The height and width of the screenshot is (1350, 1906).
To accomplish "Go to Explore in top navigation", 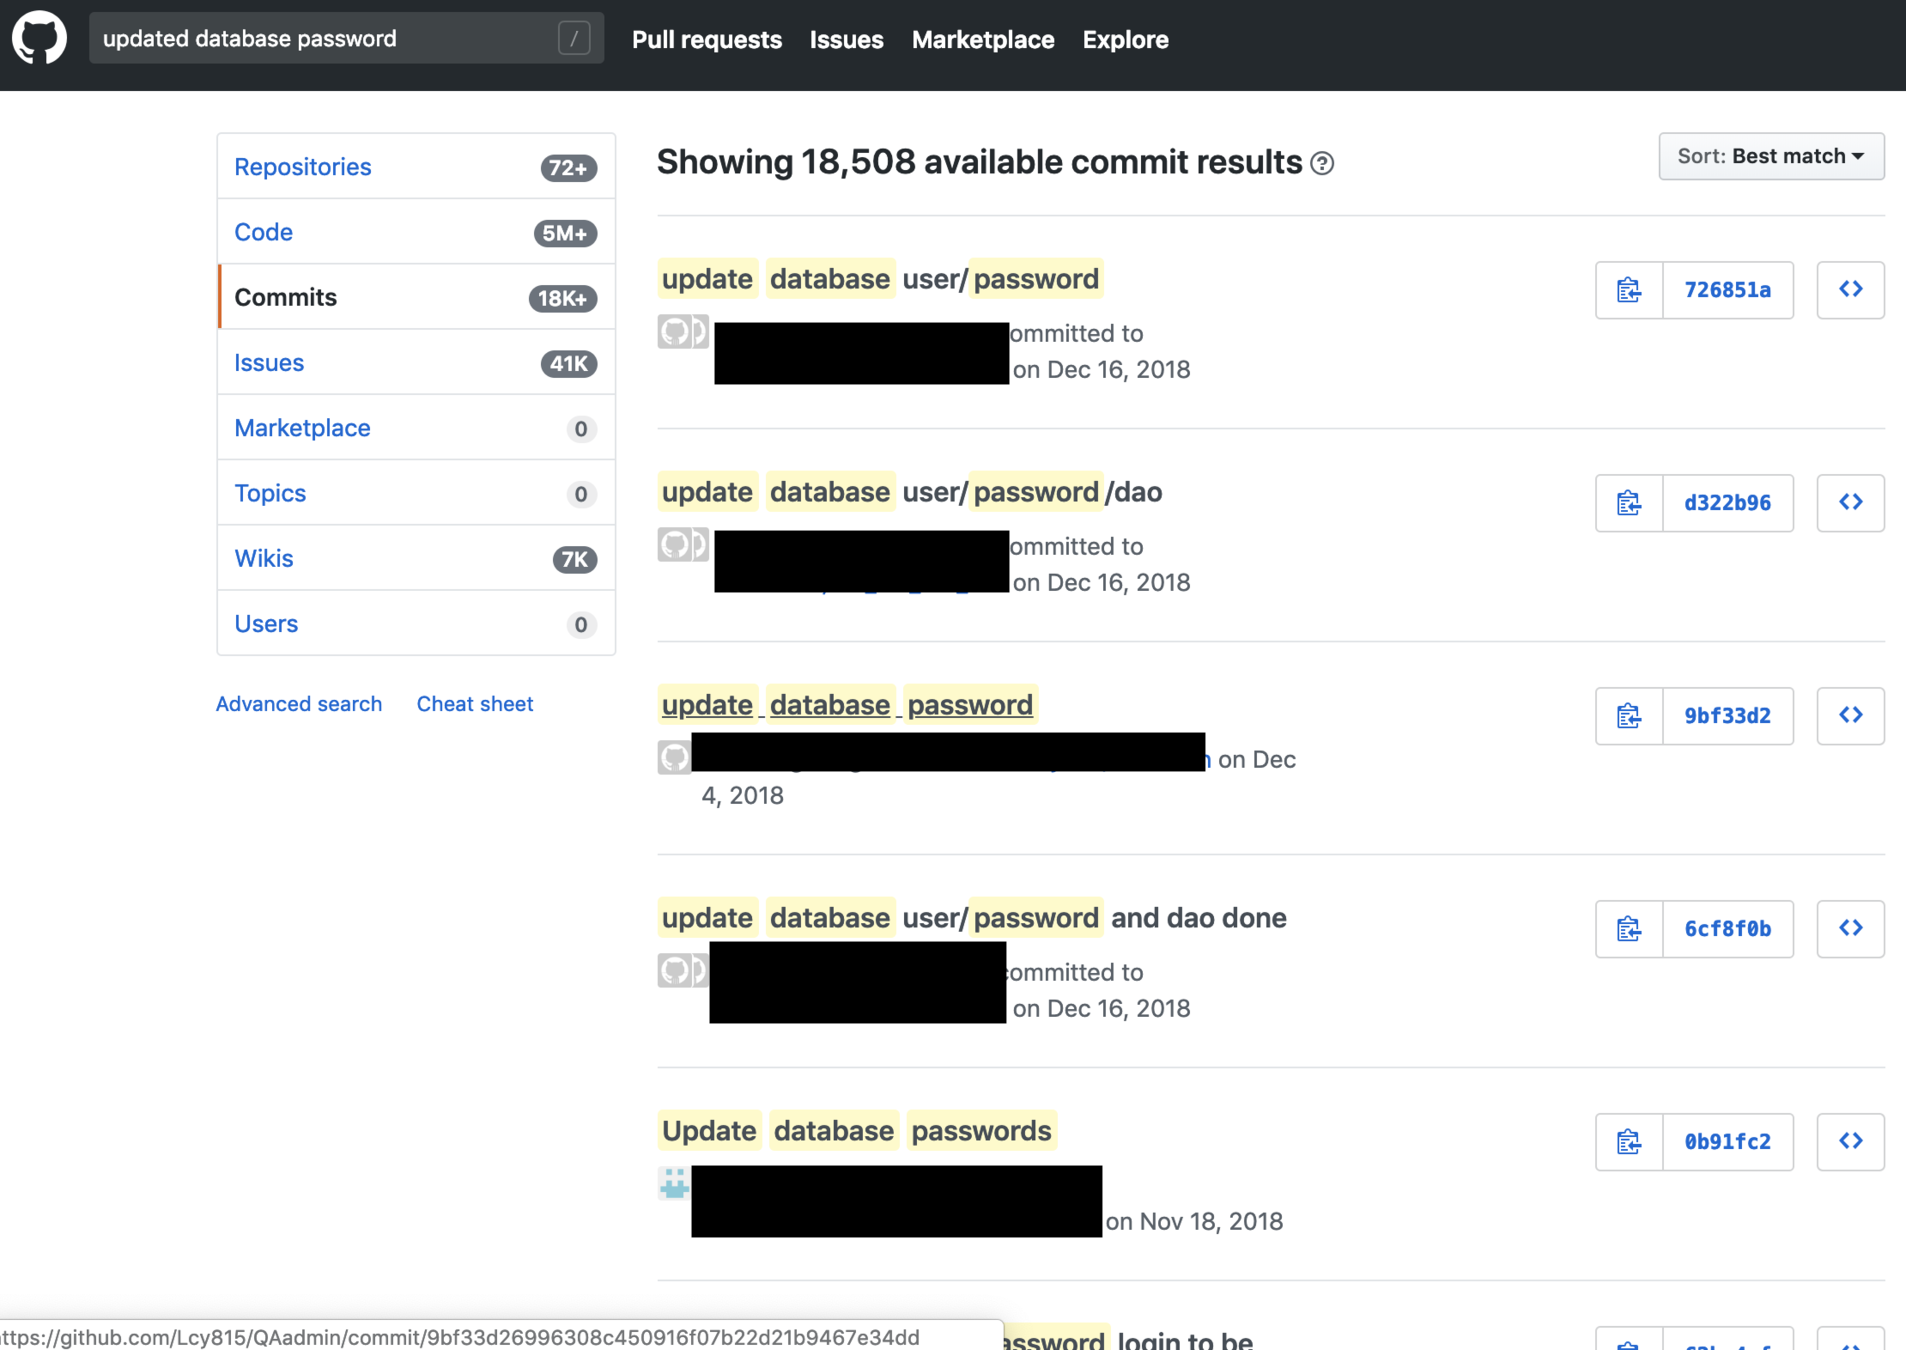I will coord(1125,40).
